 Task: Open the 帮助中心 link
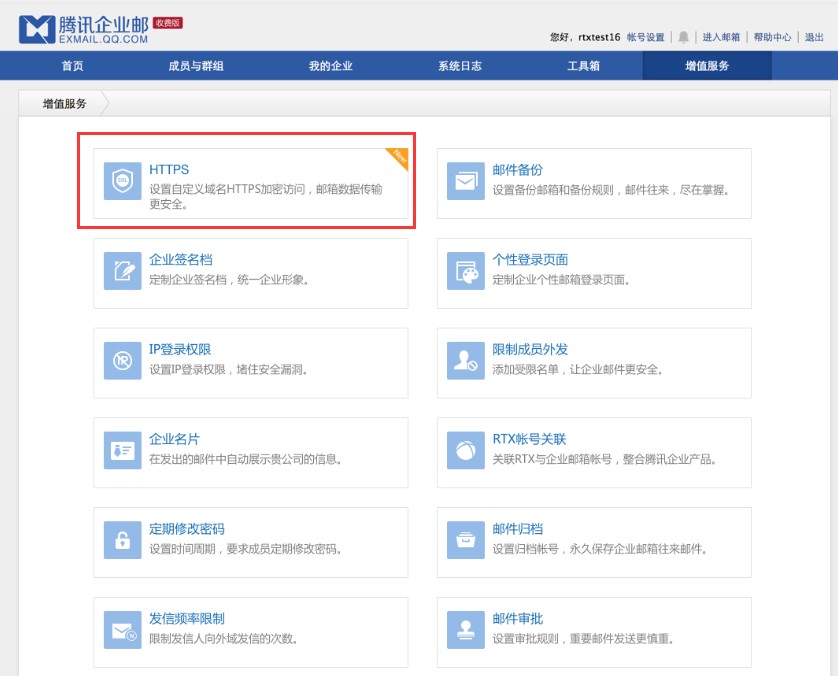(772, 37)
